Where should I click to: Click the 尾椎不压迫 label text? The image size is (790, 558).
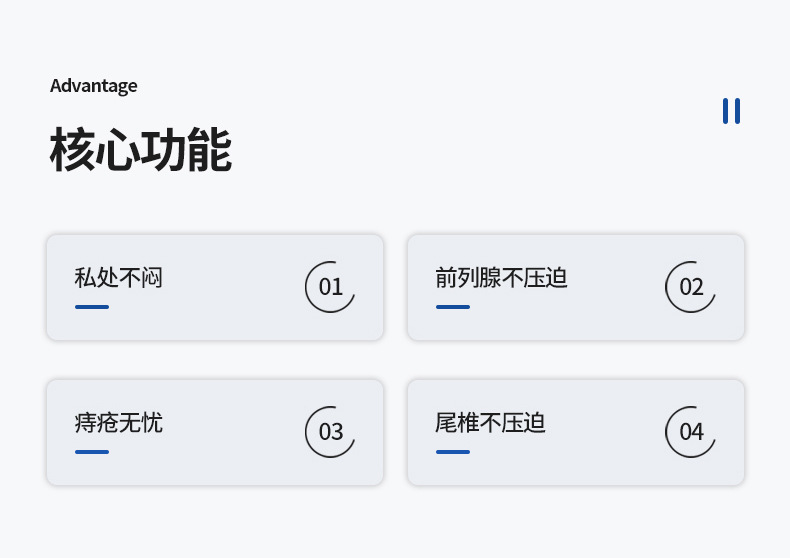490,422
